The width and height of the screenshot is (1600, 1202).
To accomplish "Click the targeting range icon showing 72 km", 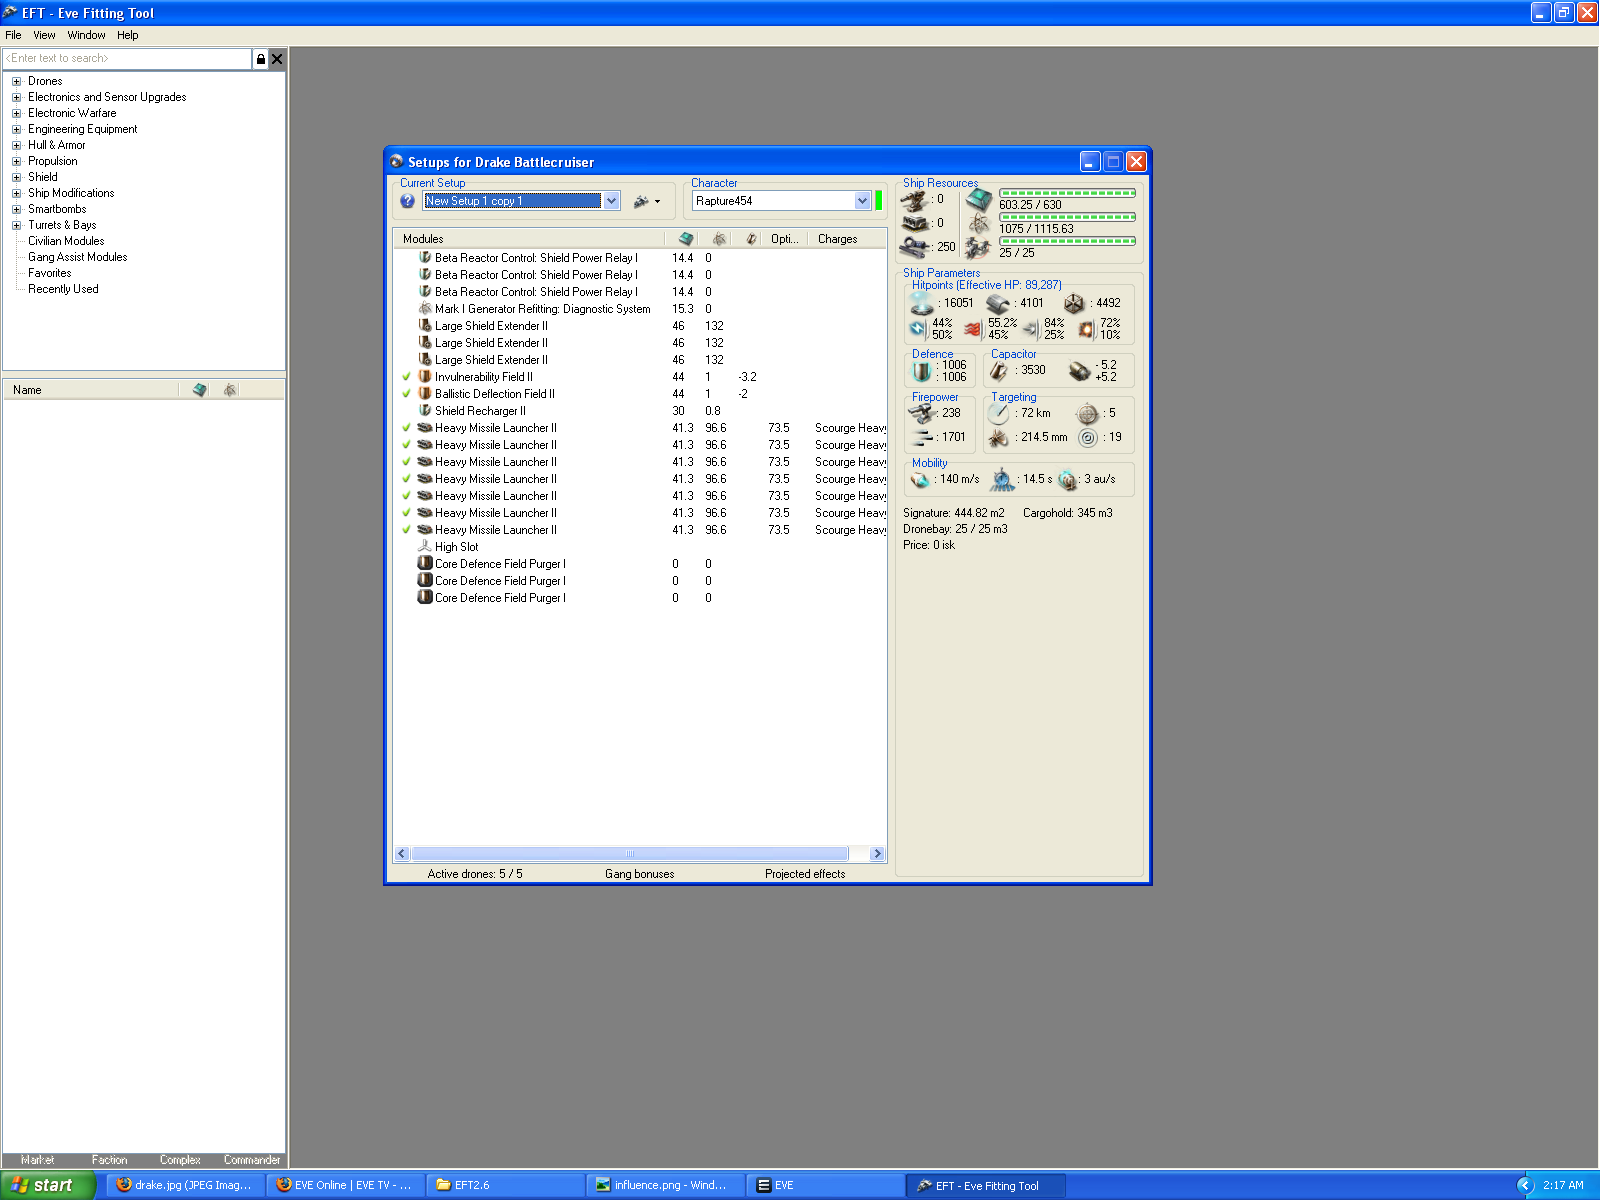I will pos(999,413).
